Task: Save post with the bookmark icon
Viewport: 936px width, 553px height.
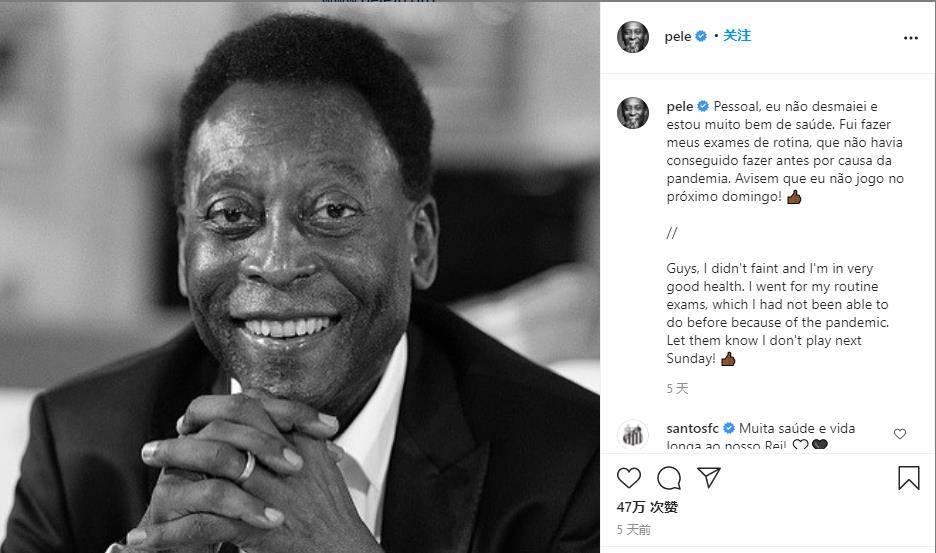Action: point(908,478)
